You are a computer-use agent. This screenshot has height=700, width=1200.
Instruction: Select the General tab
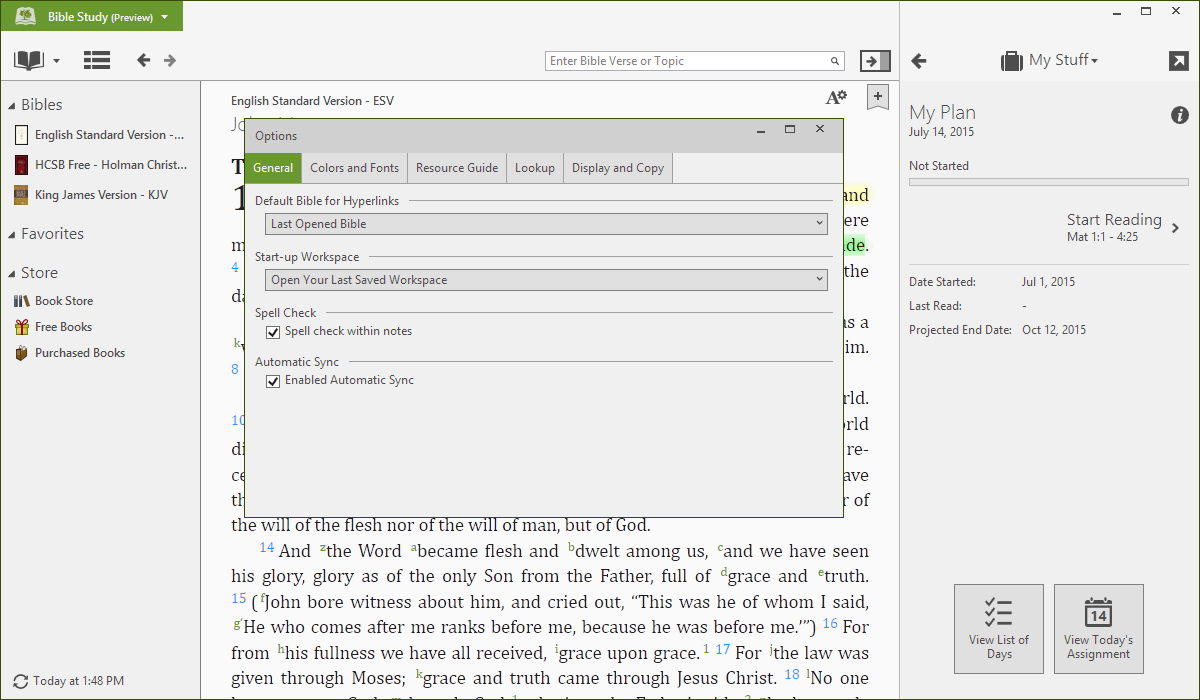pos(273,168)
